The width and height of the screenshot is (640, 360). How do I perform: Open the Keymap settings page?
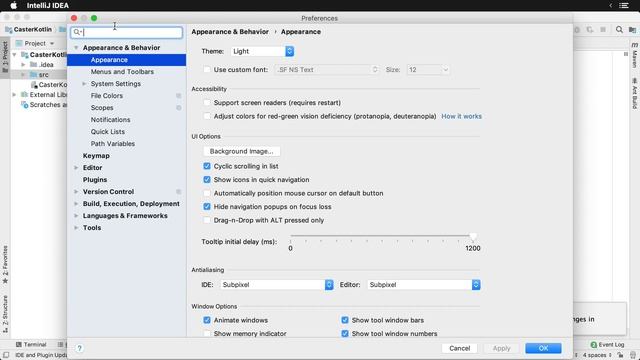(x=96, y=156)
